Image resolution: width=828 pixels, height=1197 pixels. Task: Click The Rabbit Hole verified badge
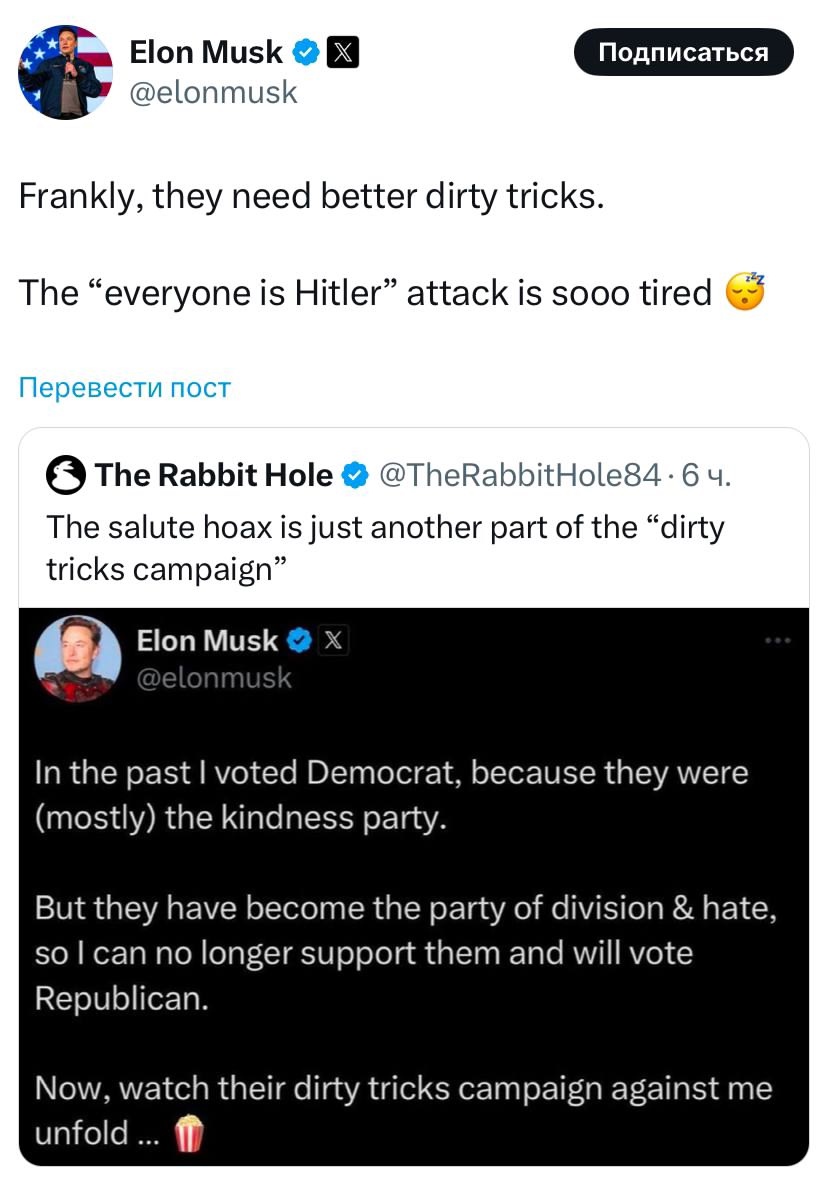tap(353, 476)
